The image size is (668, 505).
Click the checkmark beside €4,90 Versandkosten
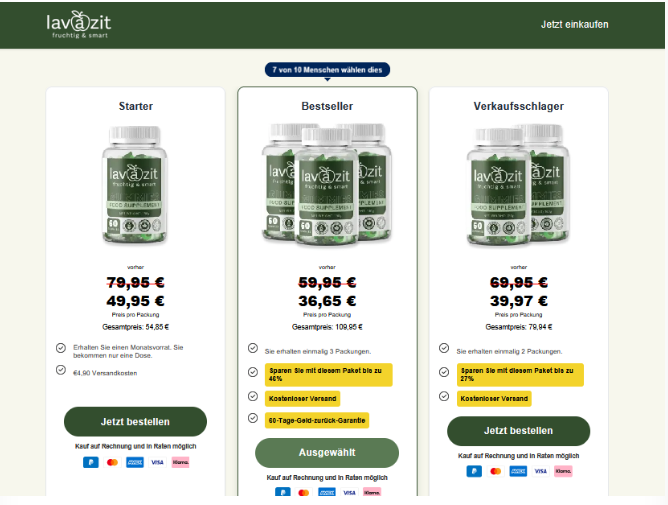[61, 370]
